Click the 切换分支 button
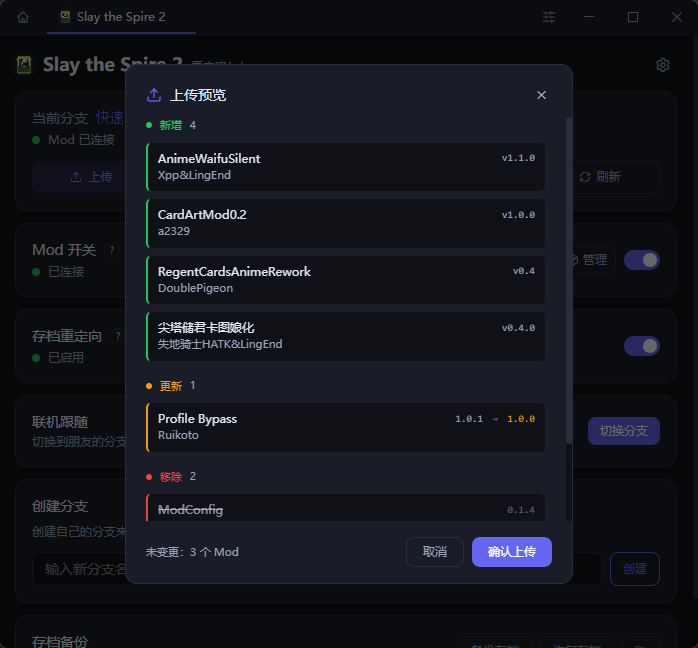The height and width of the screenshot is (648, 698). coord(624,431)
